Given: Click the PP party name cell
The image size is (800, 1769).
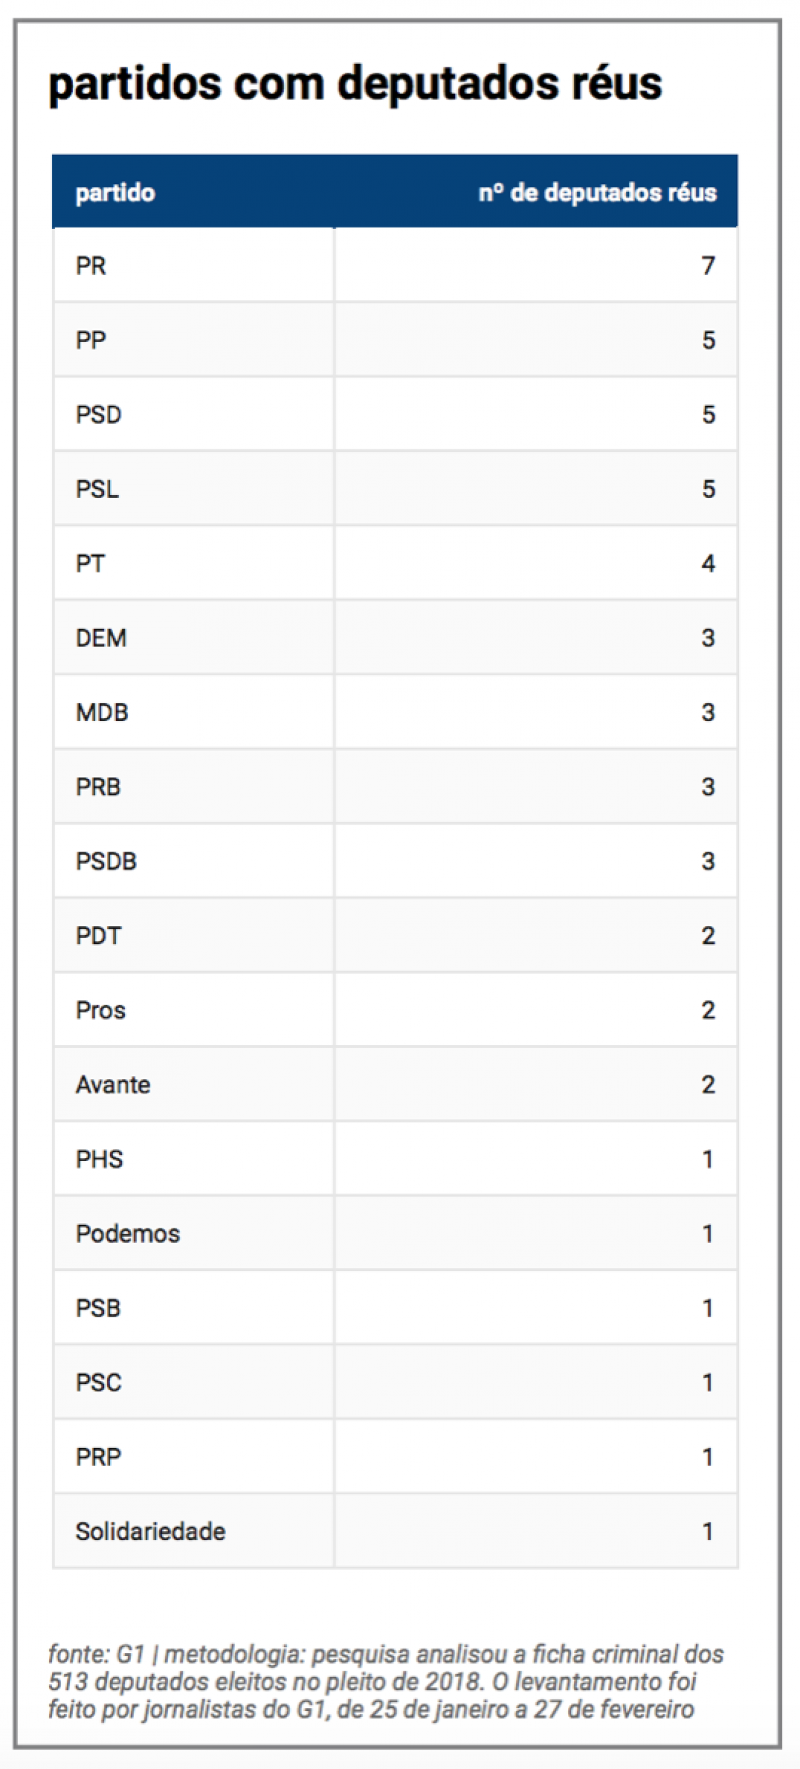Looking at the screenshot, I should (x=91, y=340).
